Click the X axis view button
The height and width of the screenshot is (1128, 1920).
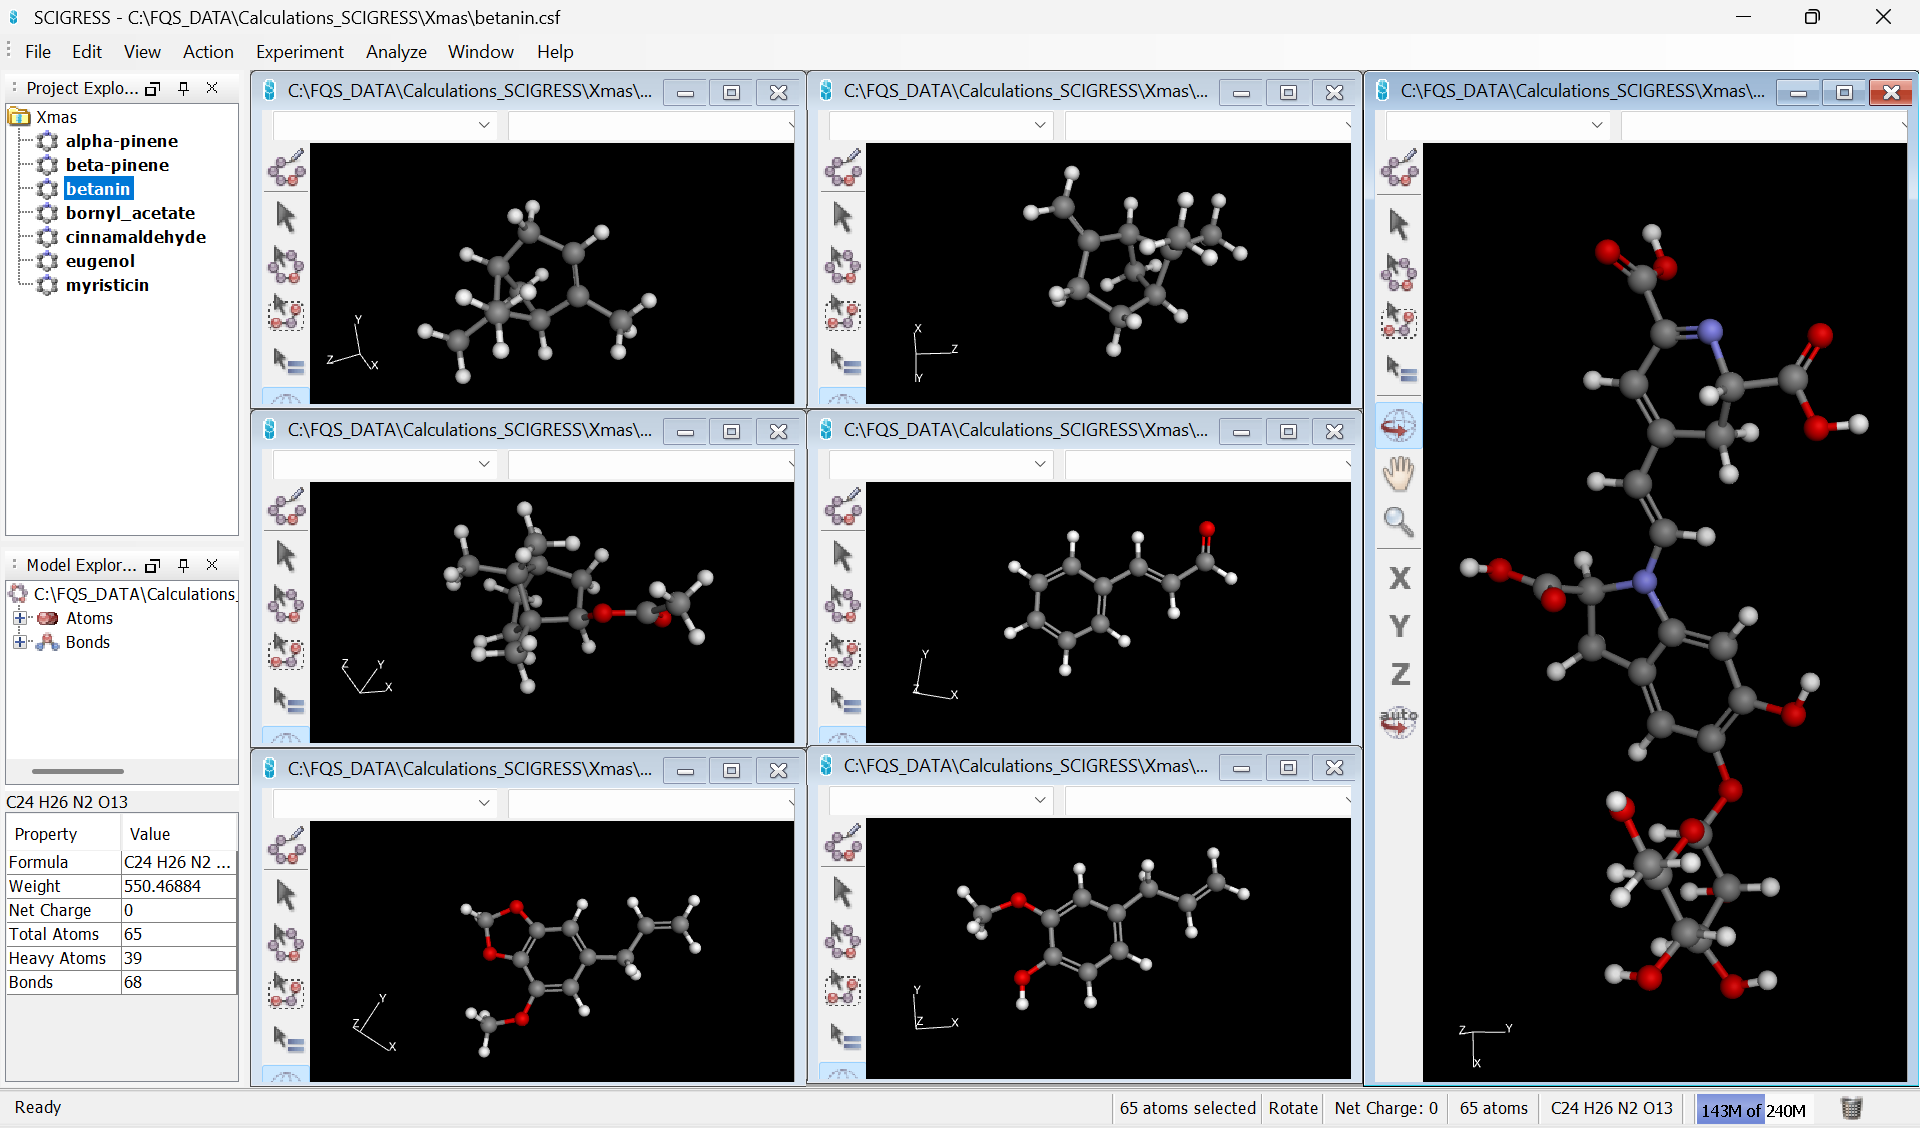coord(1399,578)
